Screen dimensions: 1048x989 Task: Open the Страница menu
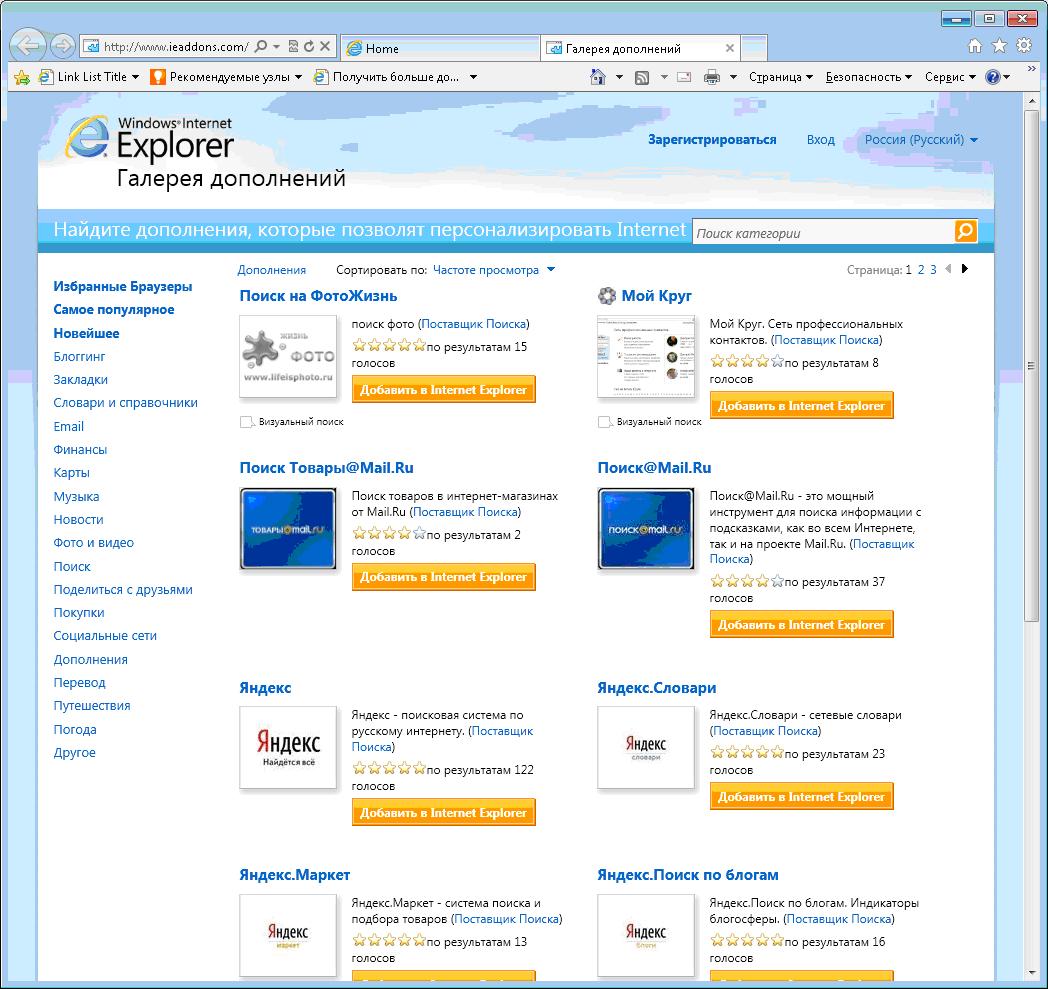(781, 77)
